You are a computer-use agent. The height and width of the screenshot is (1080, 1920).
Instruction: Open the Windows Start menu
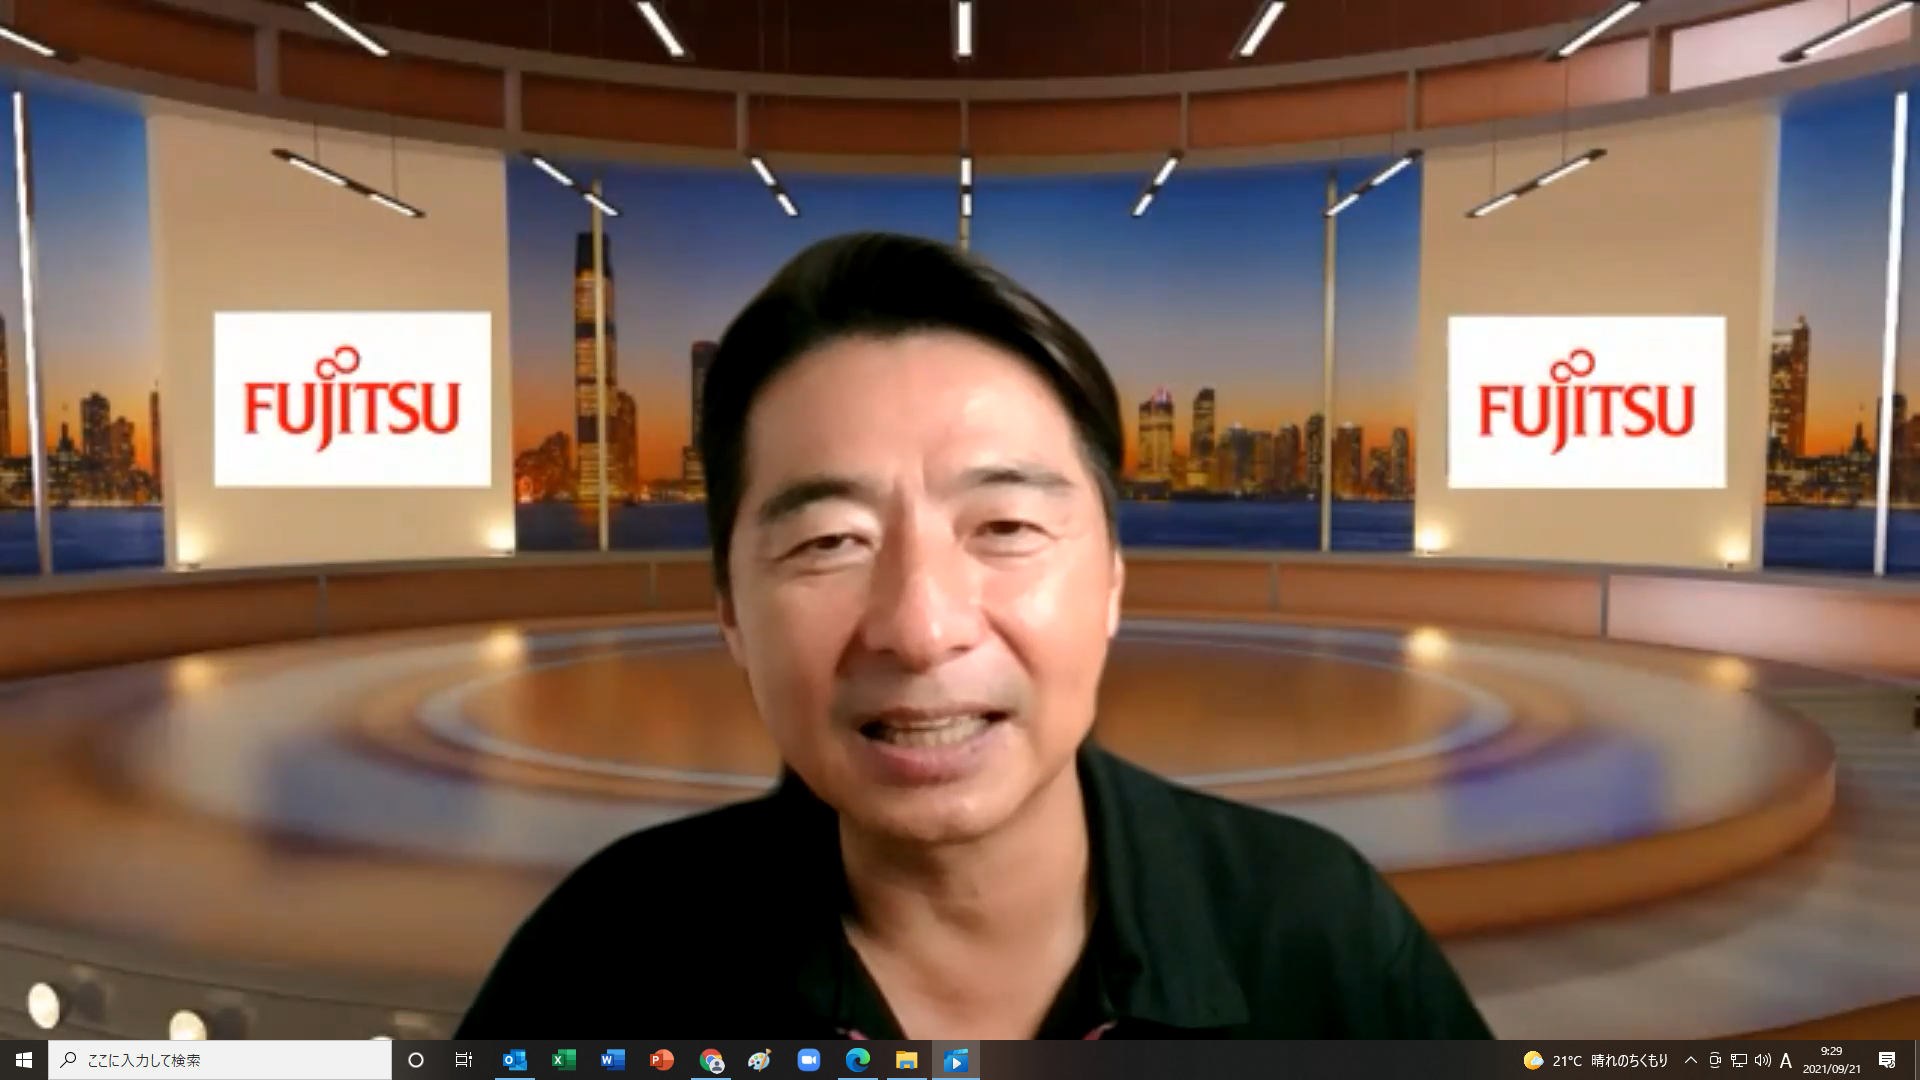tap(24, 1060)
